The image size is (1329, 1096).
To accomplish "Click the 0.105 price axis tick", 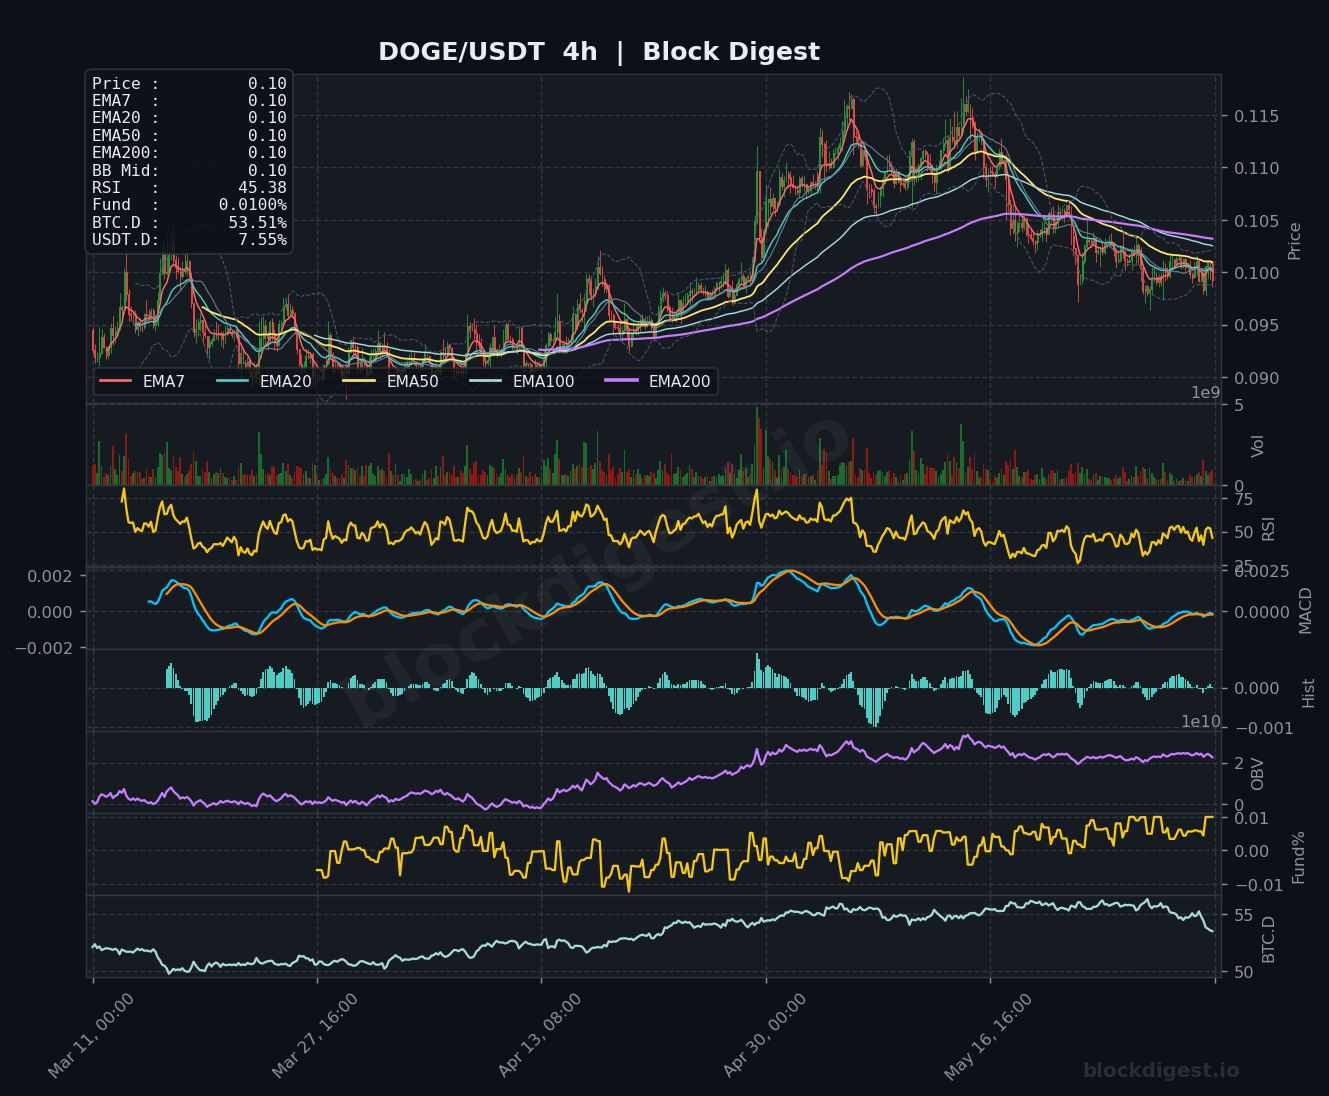I will (1255, 221).
